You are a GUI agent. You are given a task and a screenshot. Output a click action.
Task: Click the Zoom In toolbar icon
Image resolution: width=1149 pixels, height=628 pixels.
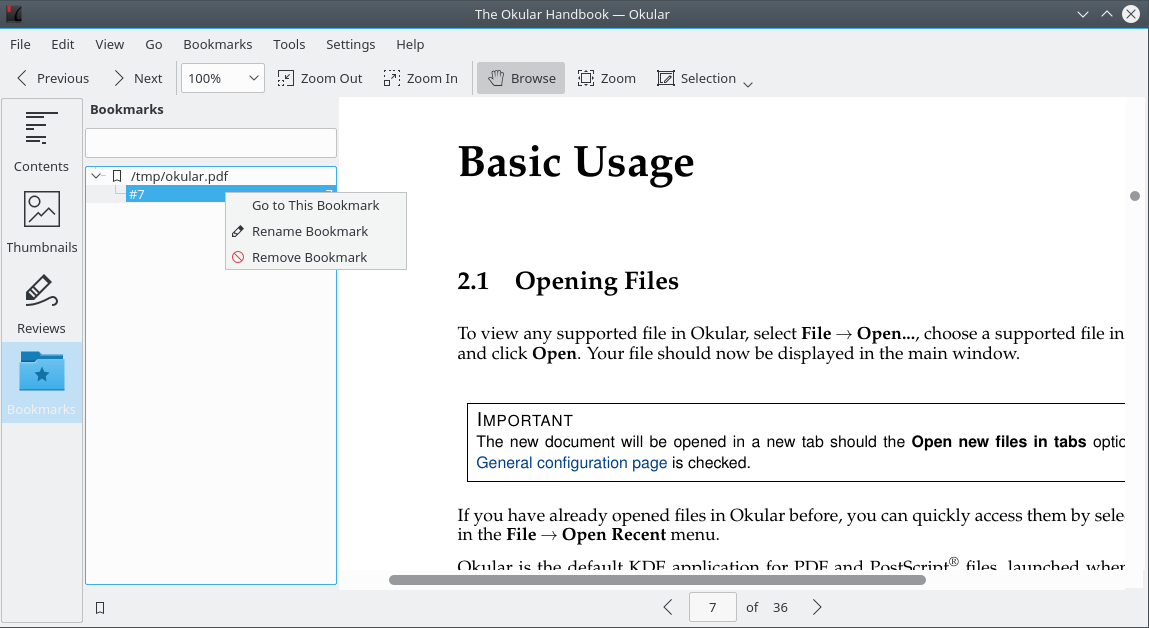pos(420,78)
